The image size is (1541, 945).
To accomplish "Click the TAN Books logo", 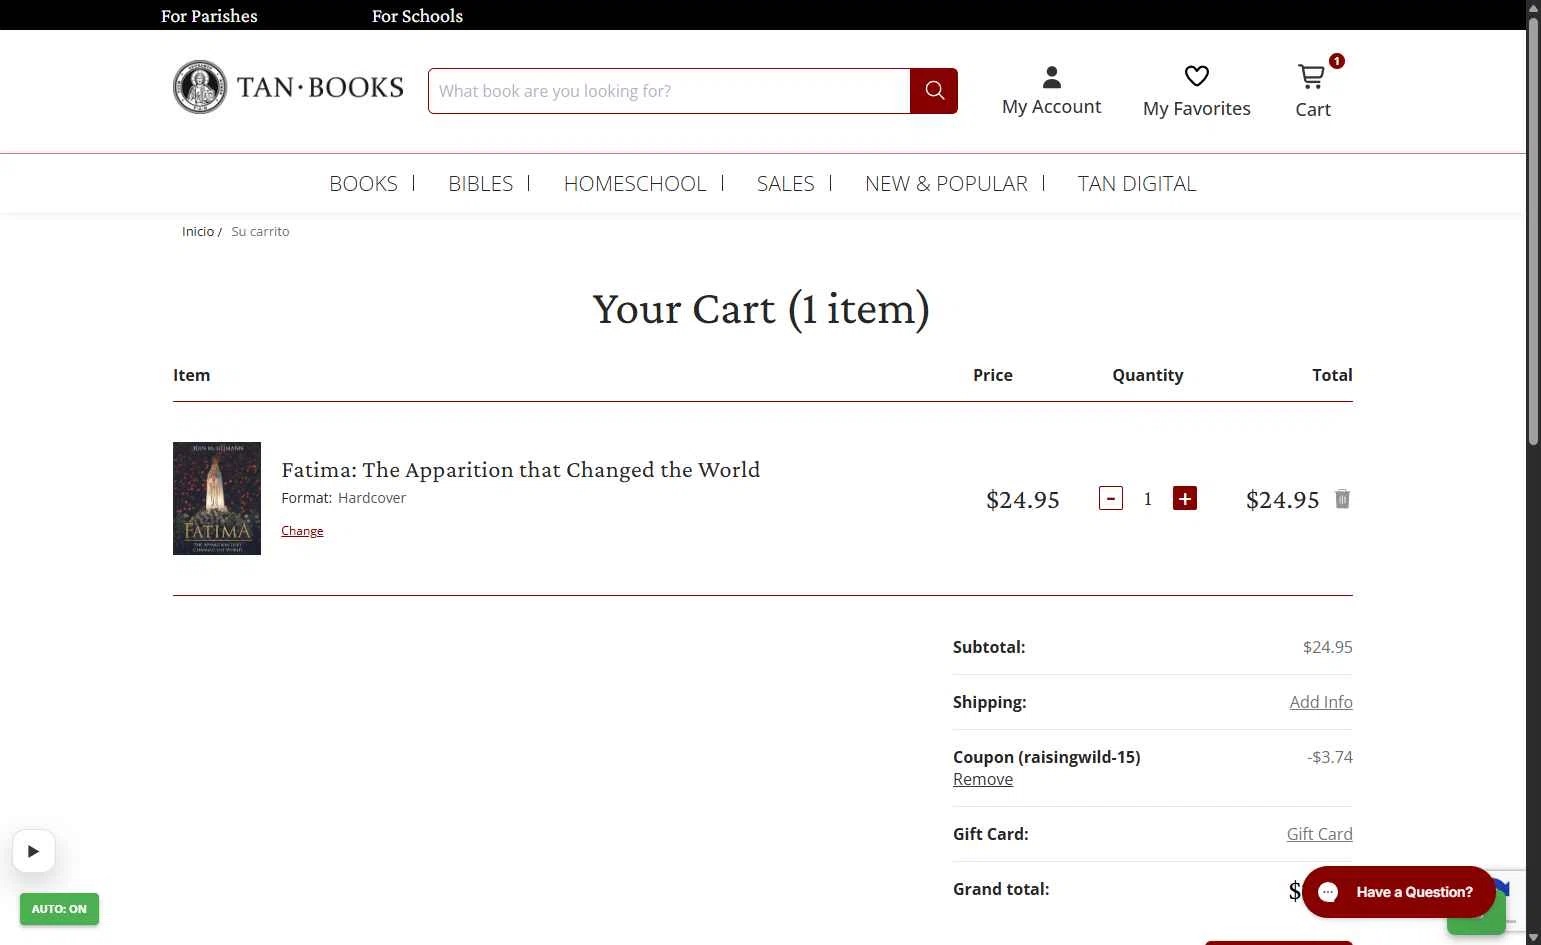I will click(x=288, y=87).
